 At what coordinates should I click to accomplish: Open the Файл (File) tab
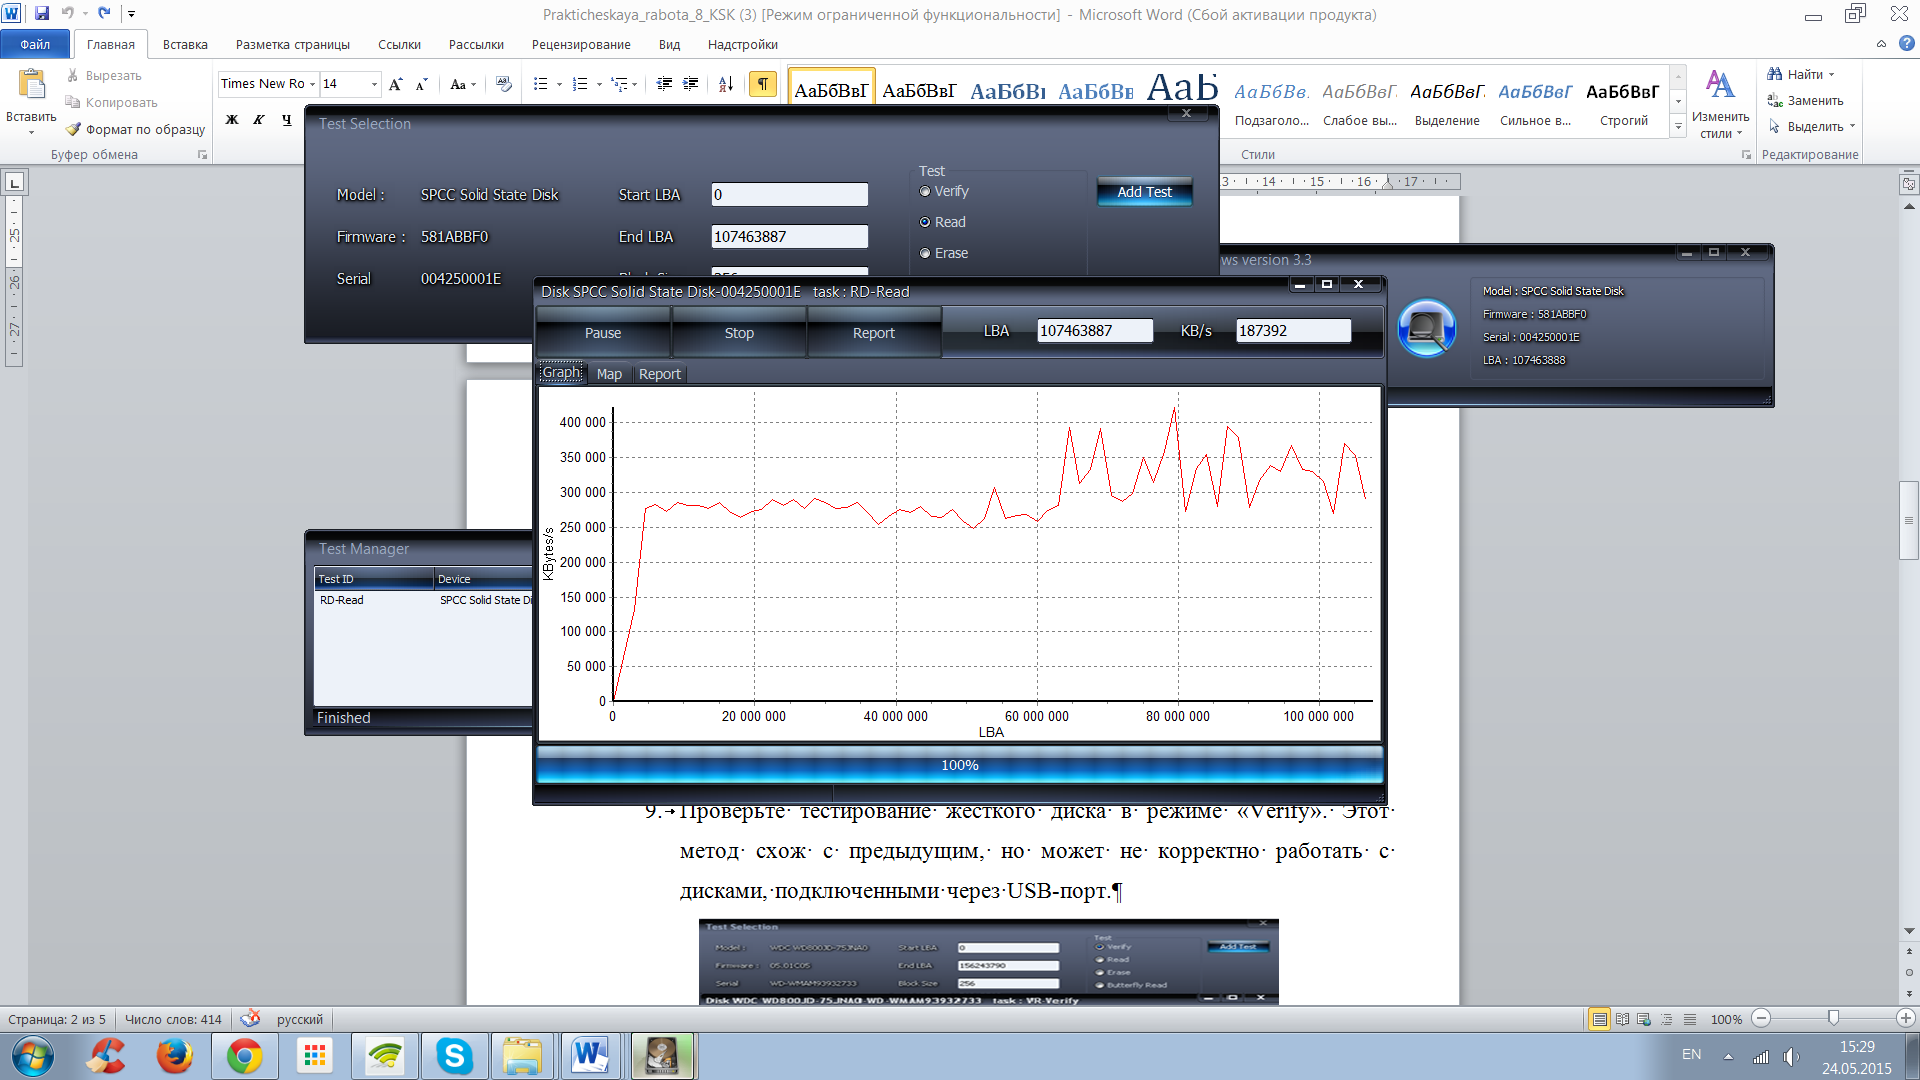[35, 44]
